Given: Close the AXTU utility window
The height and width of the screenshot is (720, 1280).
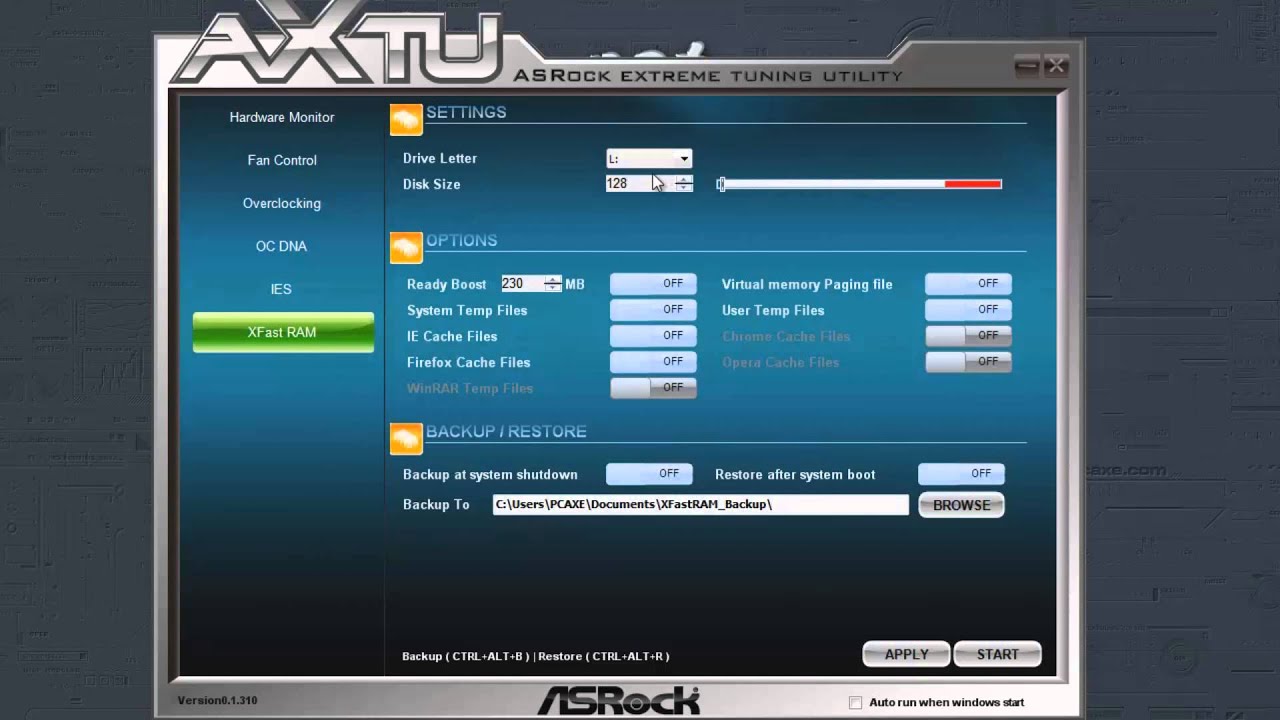Looking at the screenshot, I should coord(1055,67).
